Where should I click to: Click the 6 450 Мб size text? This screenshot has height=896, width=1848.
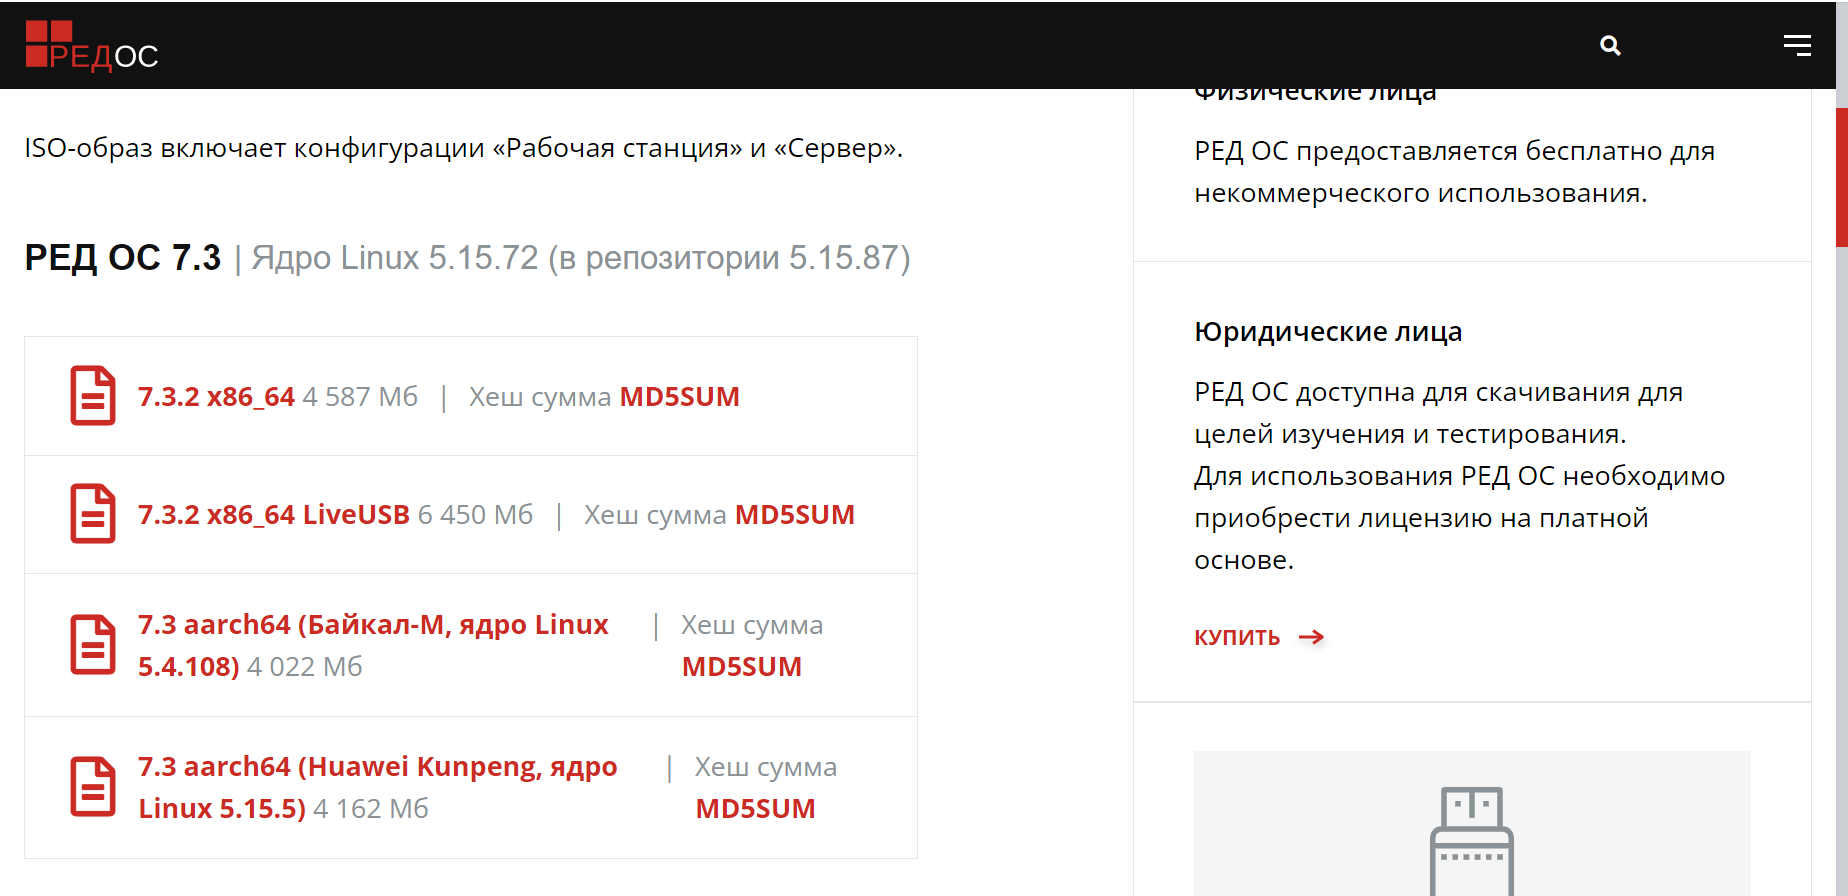click(475, 515)
